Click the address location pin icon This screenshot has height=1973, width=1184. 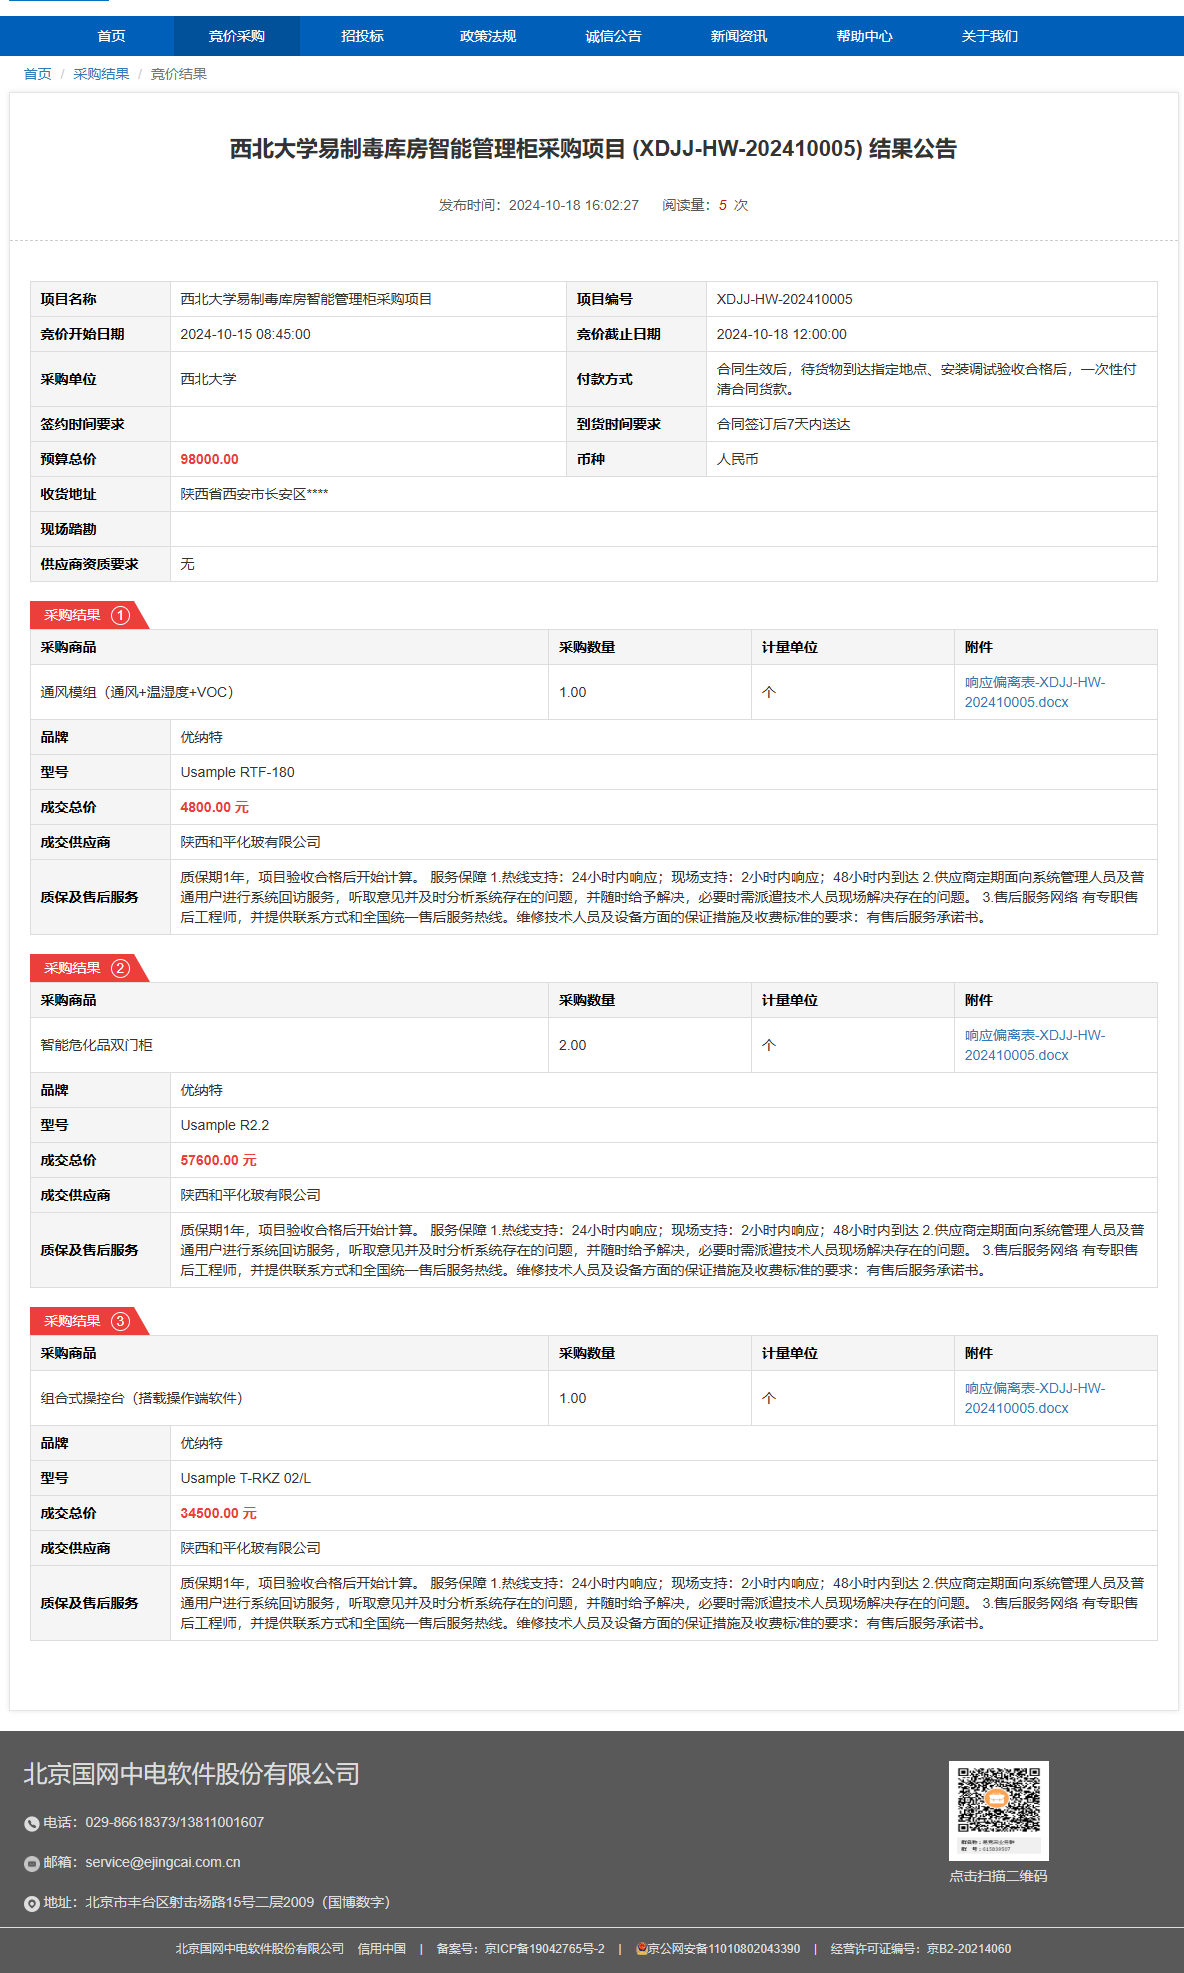click(32, 1903)
